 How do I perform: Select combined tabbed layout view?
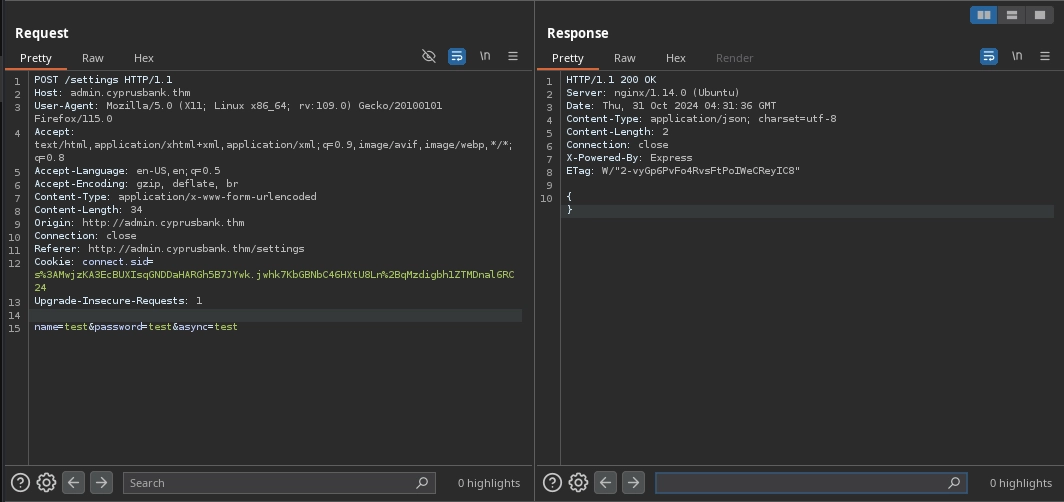(x=1039, y=15)
